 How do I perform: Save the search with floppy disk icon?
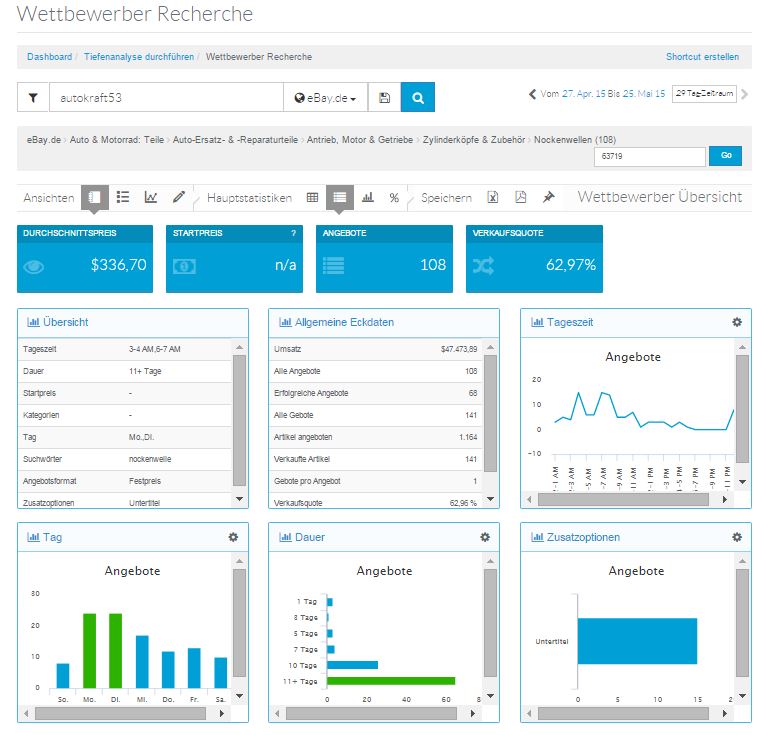pos(385,98)
